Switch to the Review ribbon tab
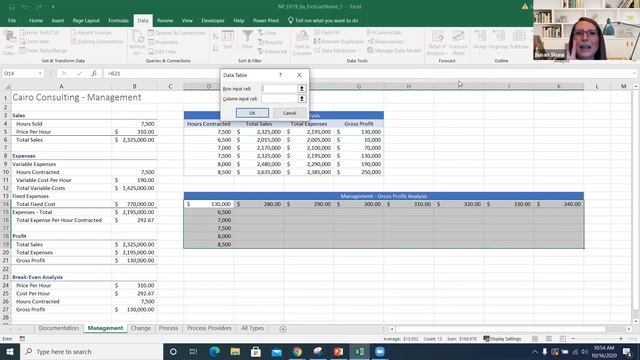 tap(165, 20)
